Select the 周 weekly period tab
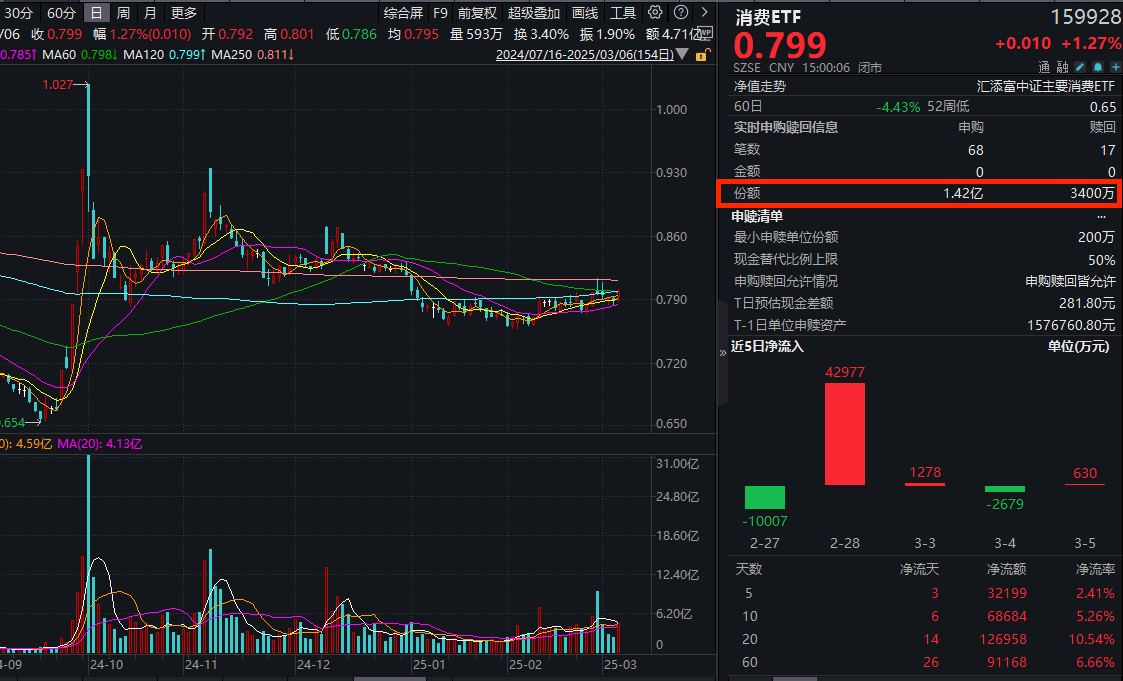The height and width of the screenshot is (681, 1123). click(x=123, y=13)
